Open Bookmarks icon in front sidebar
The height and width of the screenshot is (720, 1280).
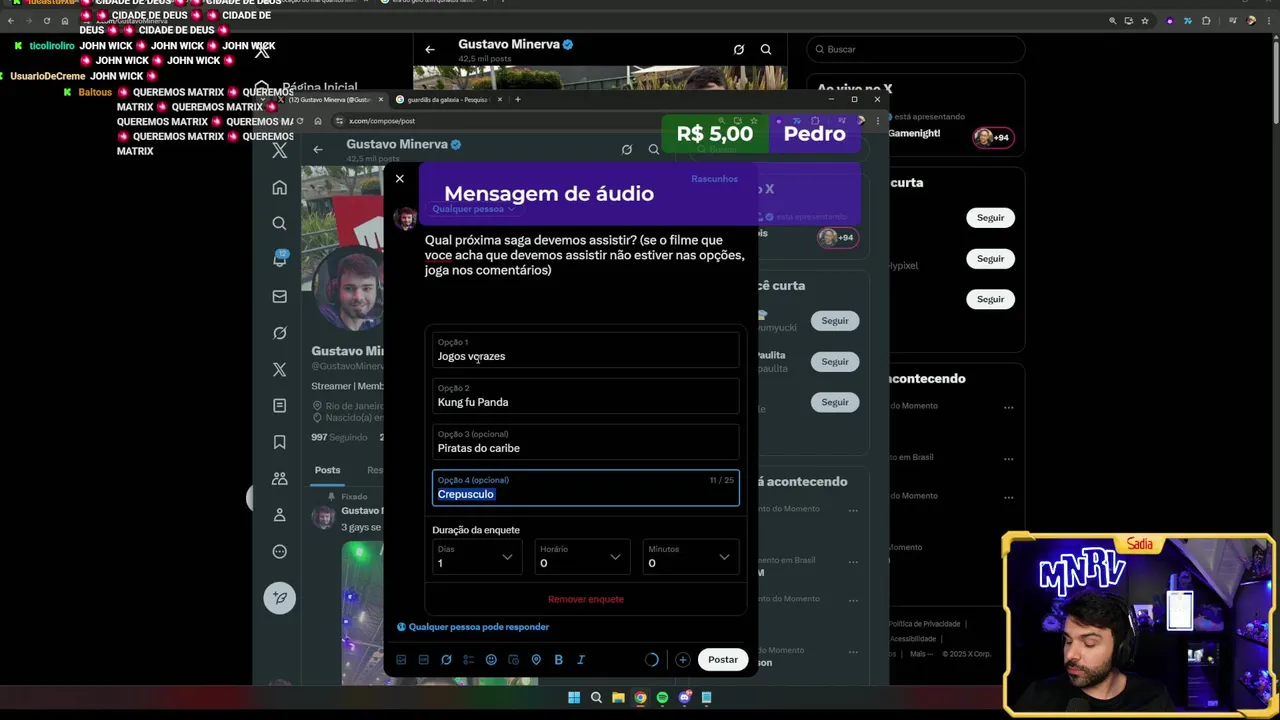tap(280, 442)
